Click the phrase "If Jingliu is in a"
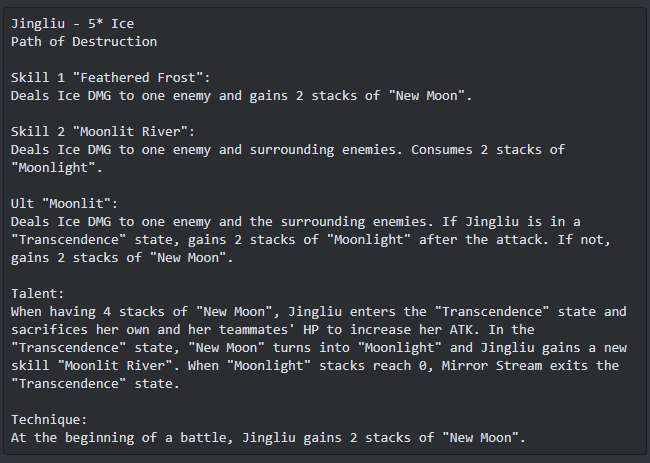 click(511, 222)
